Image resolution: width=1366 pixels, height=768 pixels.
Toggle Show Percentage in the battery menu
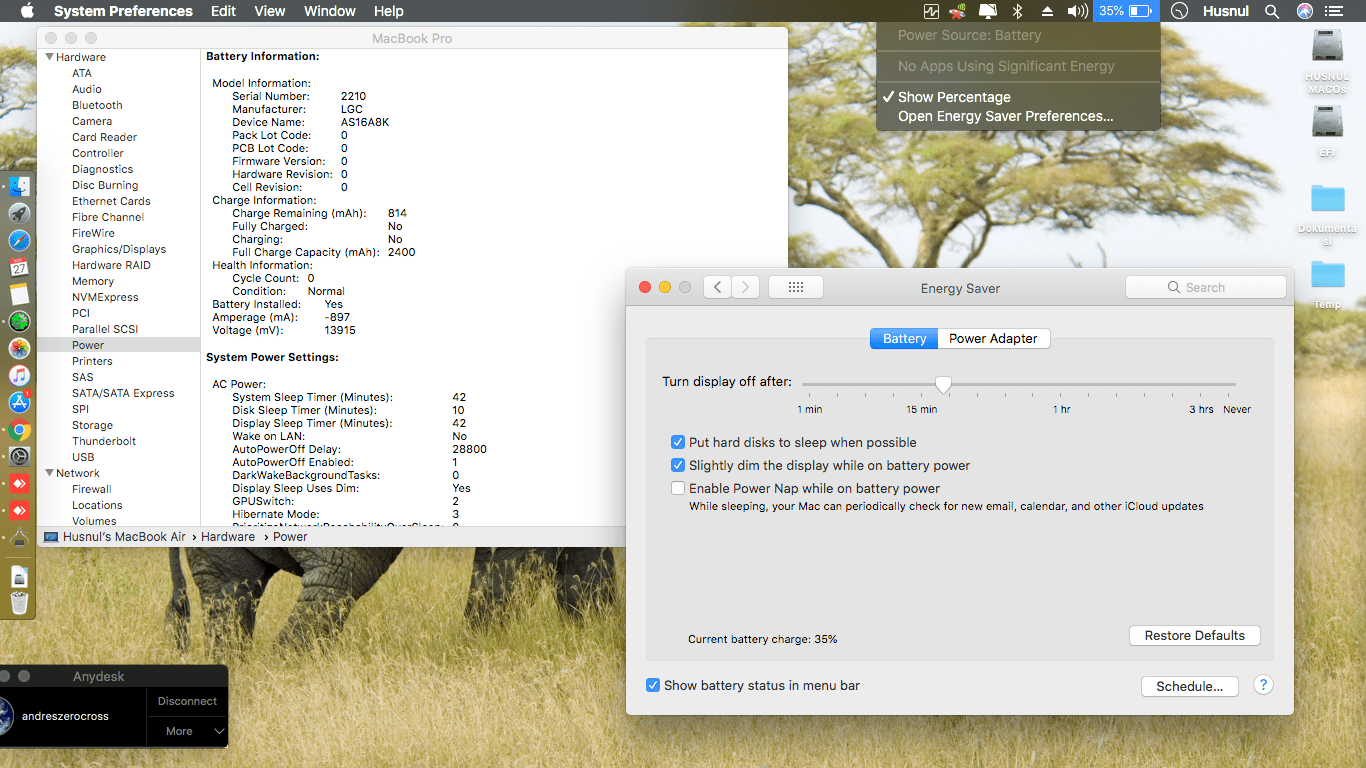(1018, 97)
